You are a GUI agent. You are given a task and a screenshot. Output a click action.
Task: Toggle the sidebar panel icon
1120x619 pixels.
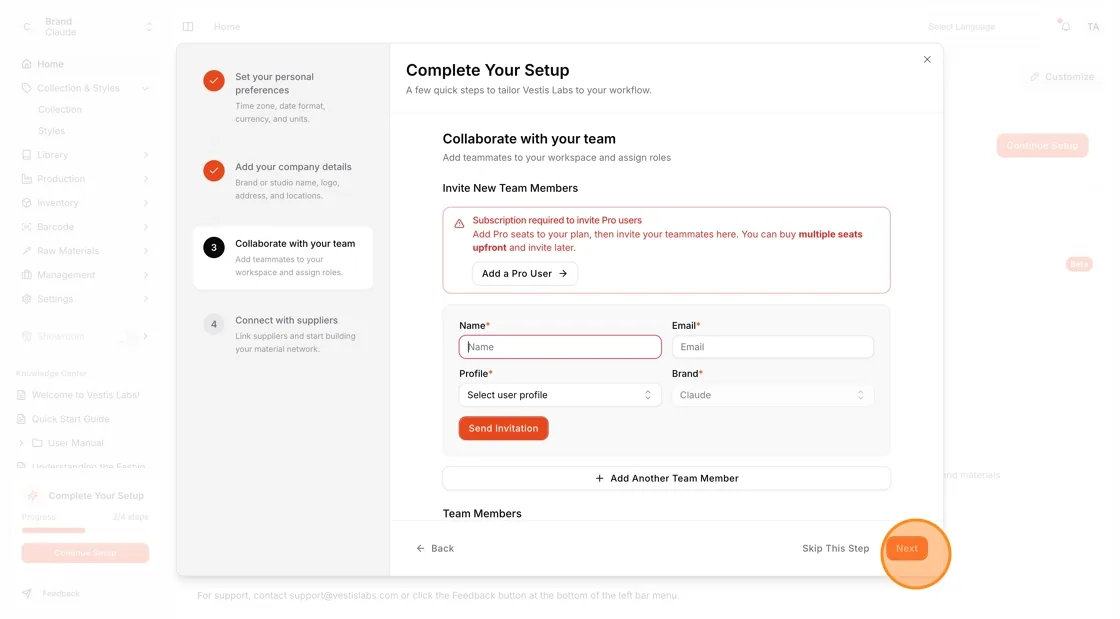click(x=188, y=26)
